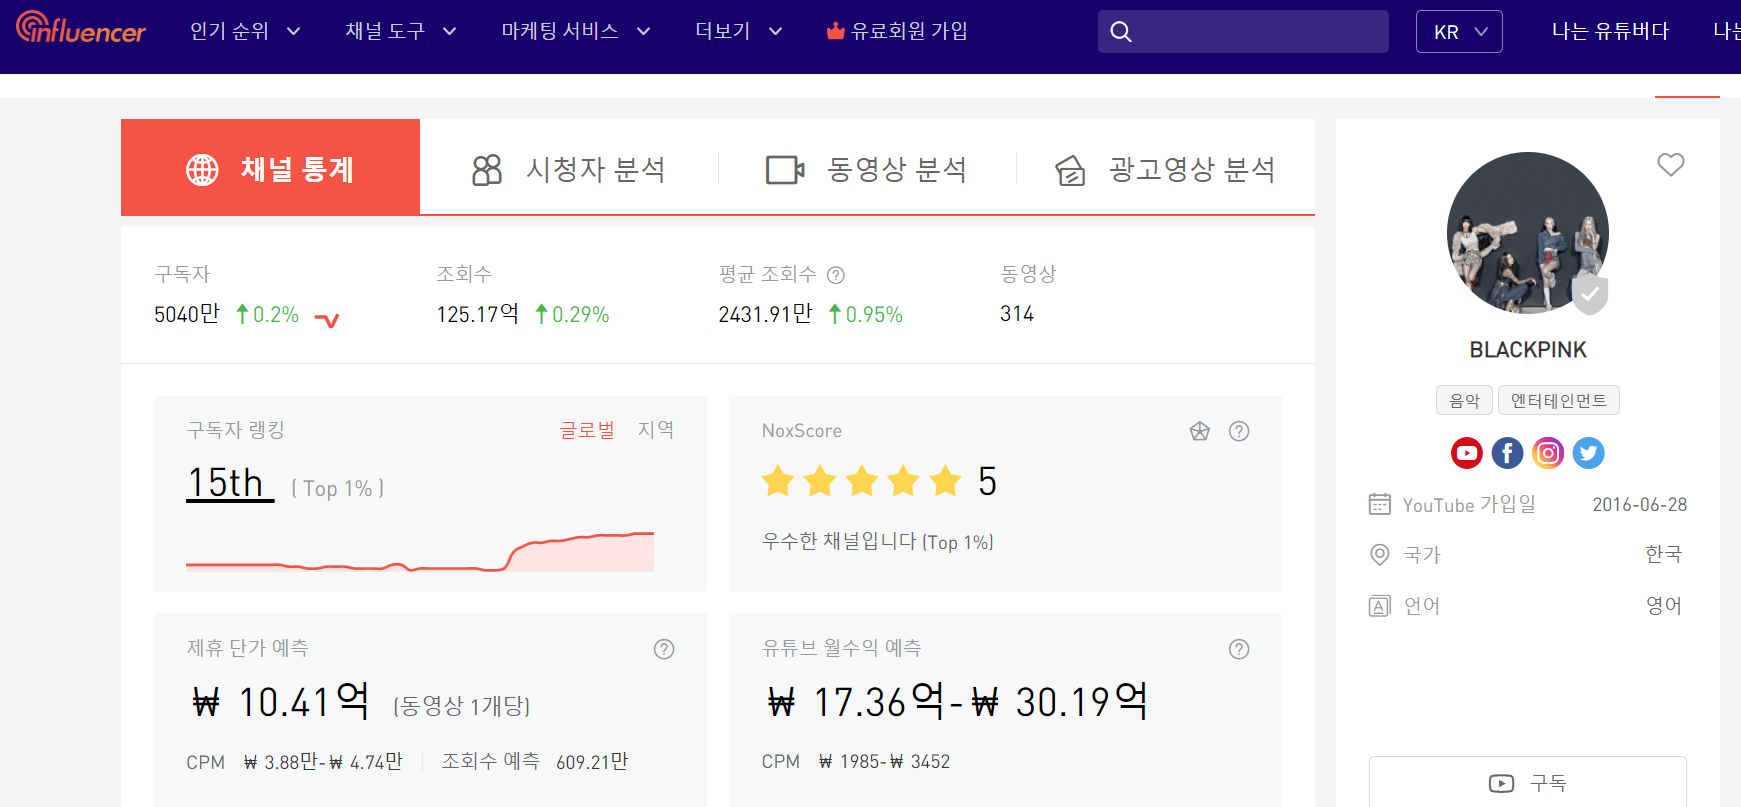
Task: Click the ₩ 10.41억 price estimate
Action: 281,701
